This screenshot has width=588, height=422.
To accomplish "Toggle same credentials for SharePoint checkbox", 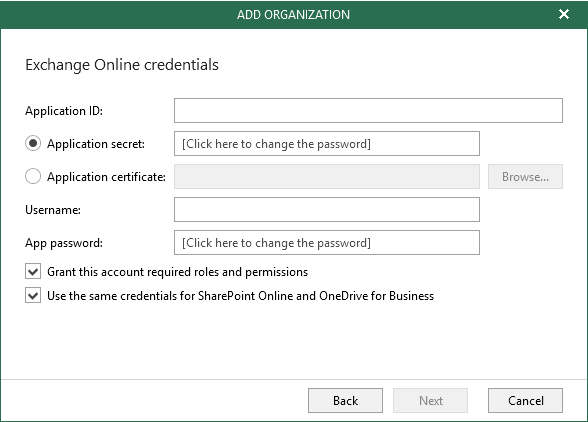I will [x=33, y=295].
